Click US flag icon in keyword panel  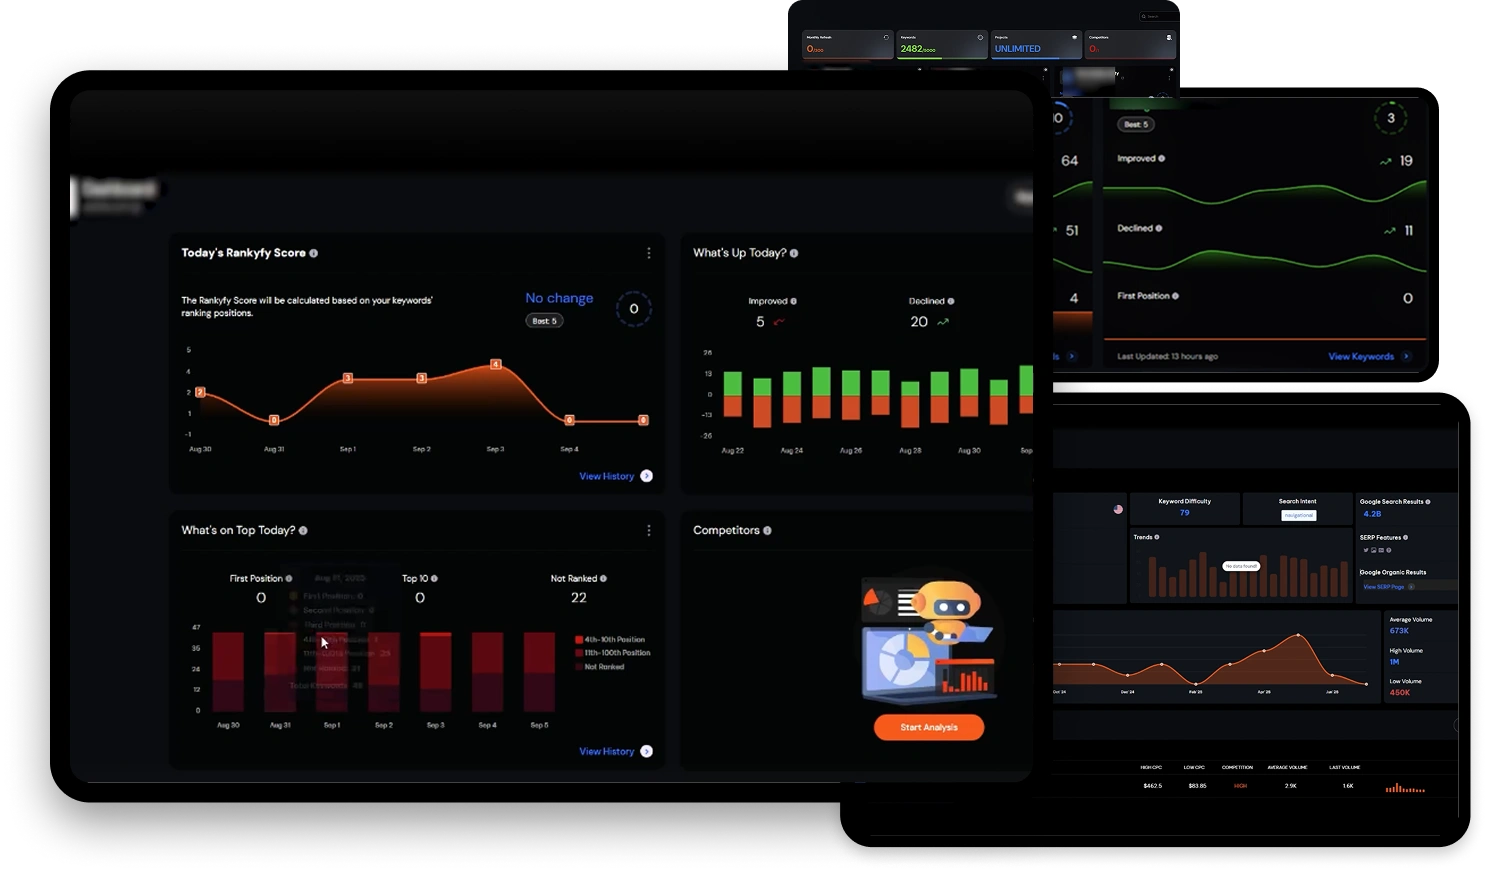[x=1118, y=509]
